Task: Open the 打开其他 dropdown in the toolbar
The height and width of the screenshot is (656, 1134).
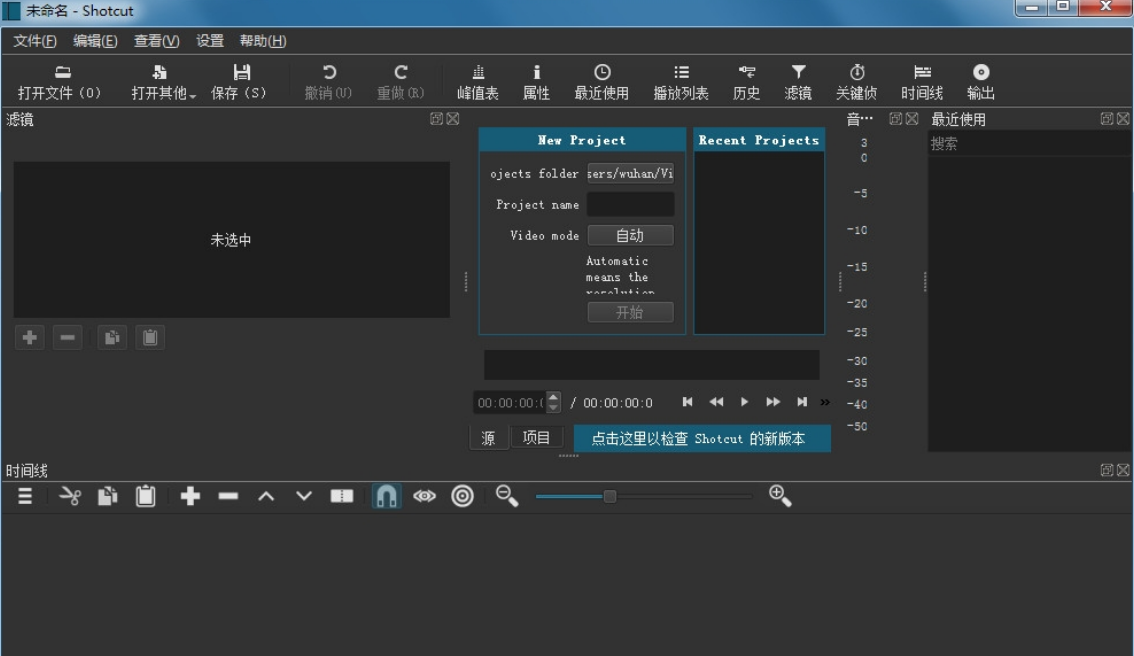Action: coord(163,82)
